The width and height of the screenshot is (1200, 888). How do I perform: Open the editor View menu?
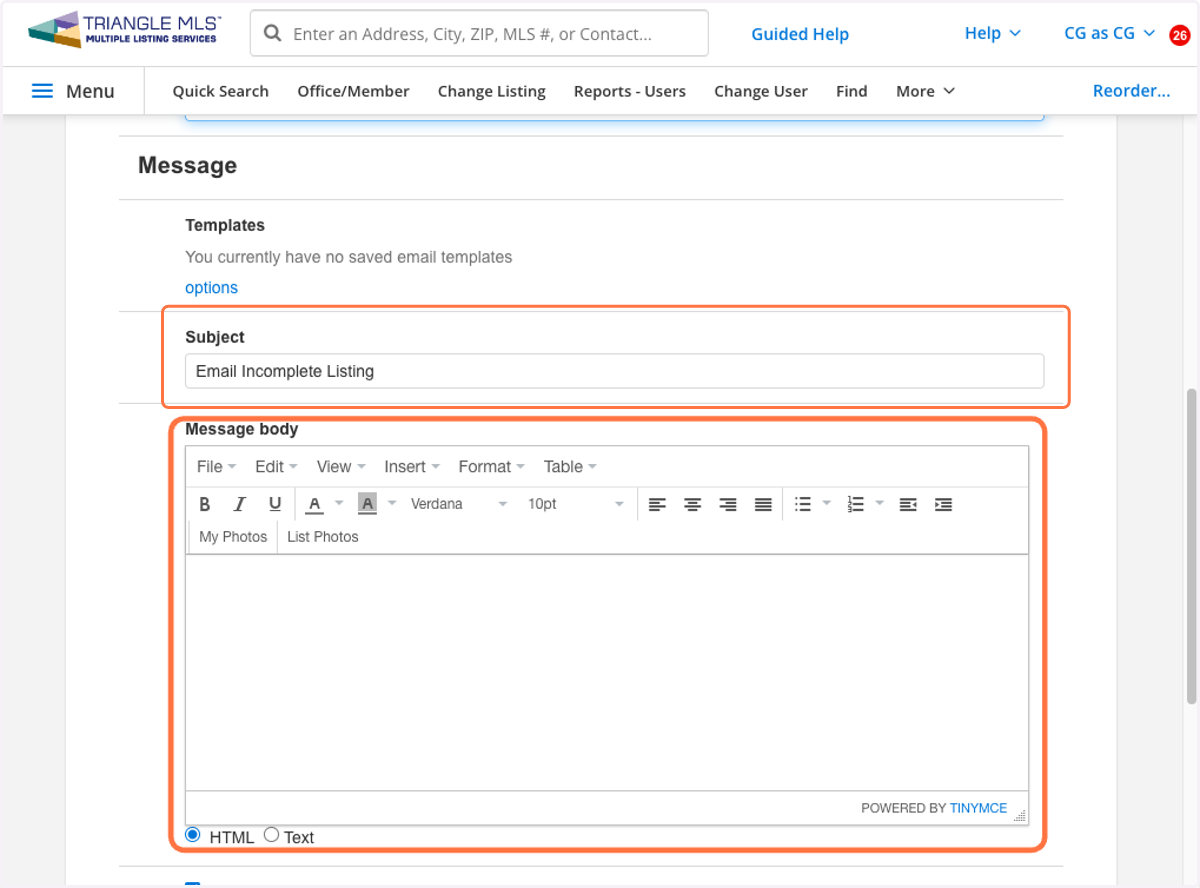tap(341, 467)
